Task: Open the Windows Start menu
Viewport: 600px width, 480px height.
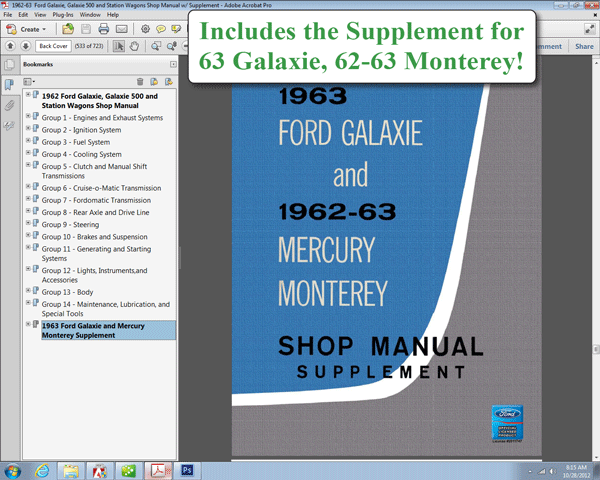Action: click(12, 471)
